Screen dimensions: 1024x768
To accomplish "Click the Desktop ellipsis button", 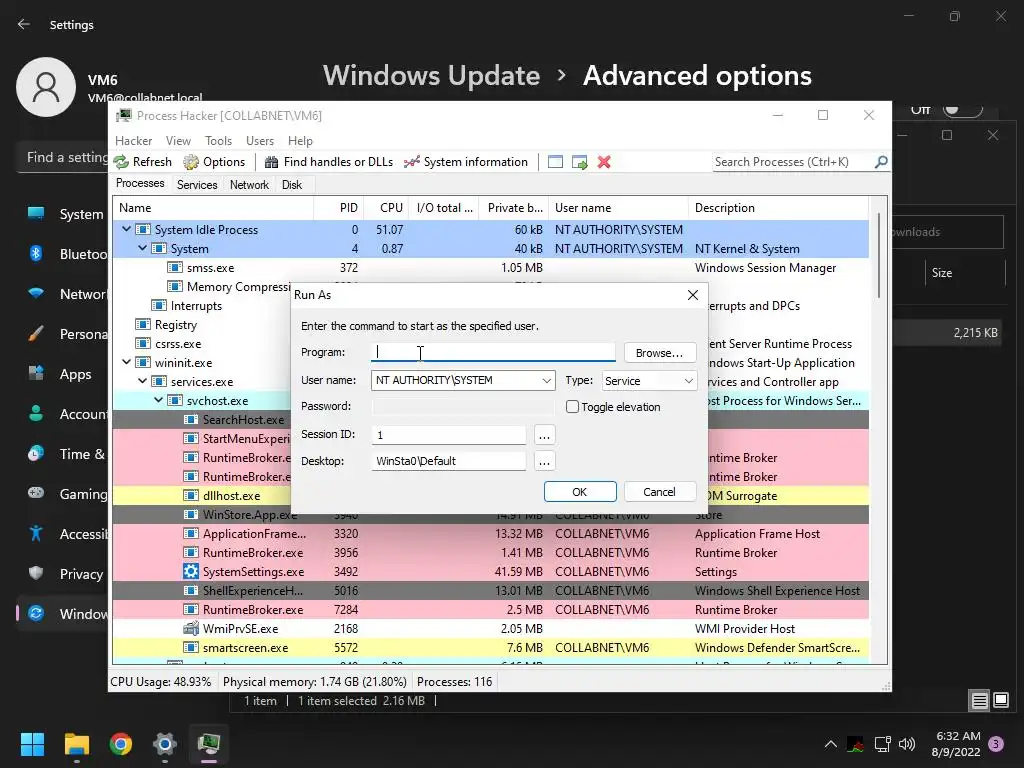I will point(544,461).
